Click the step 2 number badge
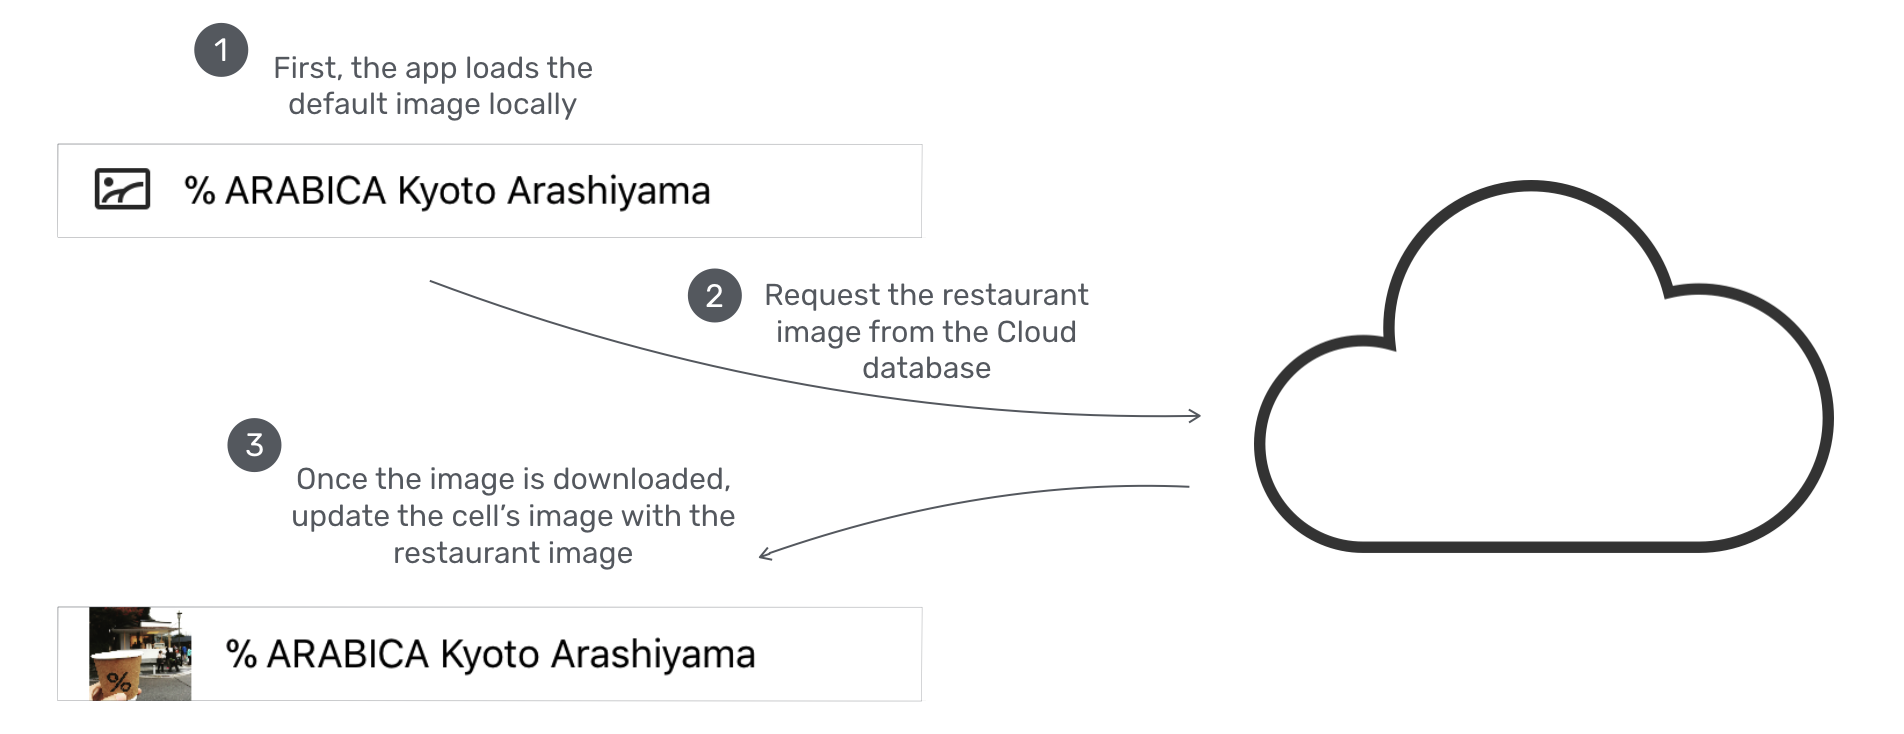1904x734 pixels. click(x=714, y=296)
